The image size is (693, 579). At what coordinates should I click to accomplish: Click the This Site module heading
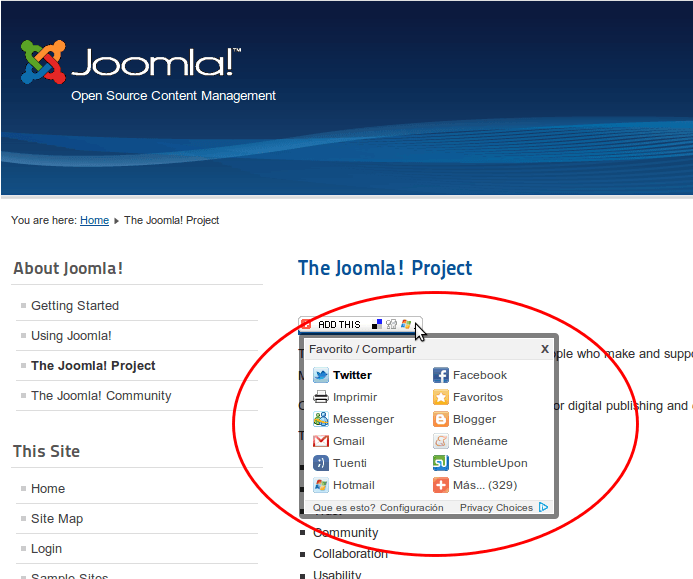click(46, 451)
